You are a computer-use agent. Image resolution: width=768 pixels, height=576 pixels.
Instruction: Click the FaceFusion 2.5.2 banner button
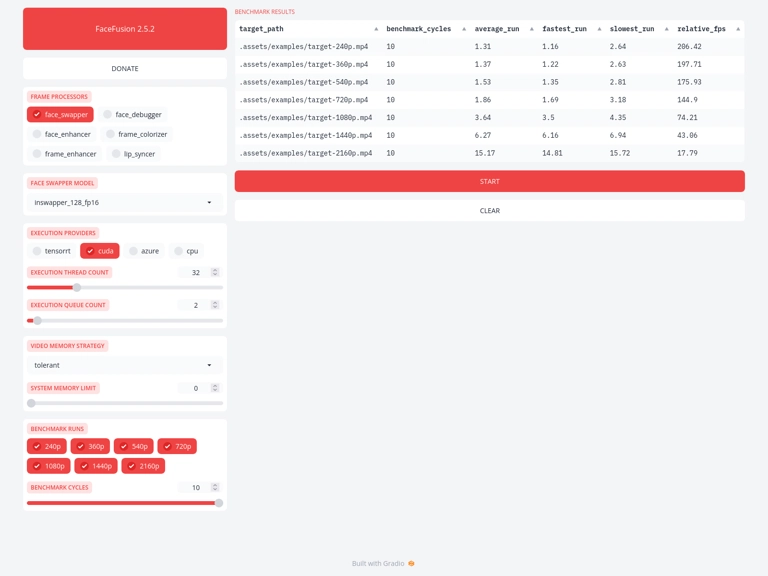point(125,29)
